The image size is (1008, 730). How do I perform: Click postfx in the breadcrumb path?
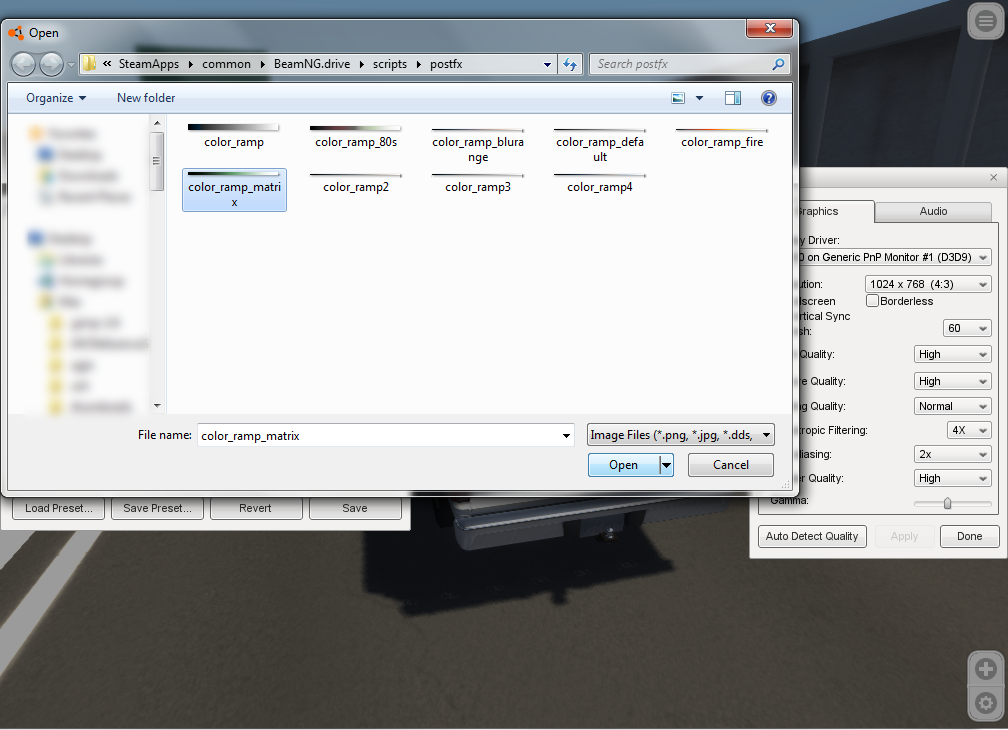446,64
